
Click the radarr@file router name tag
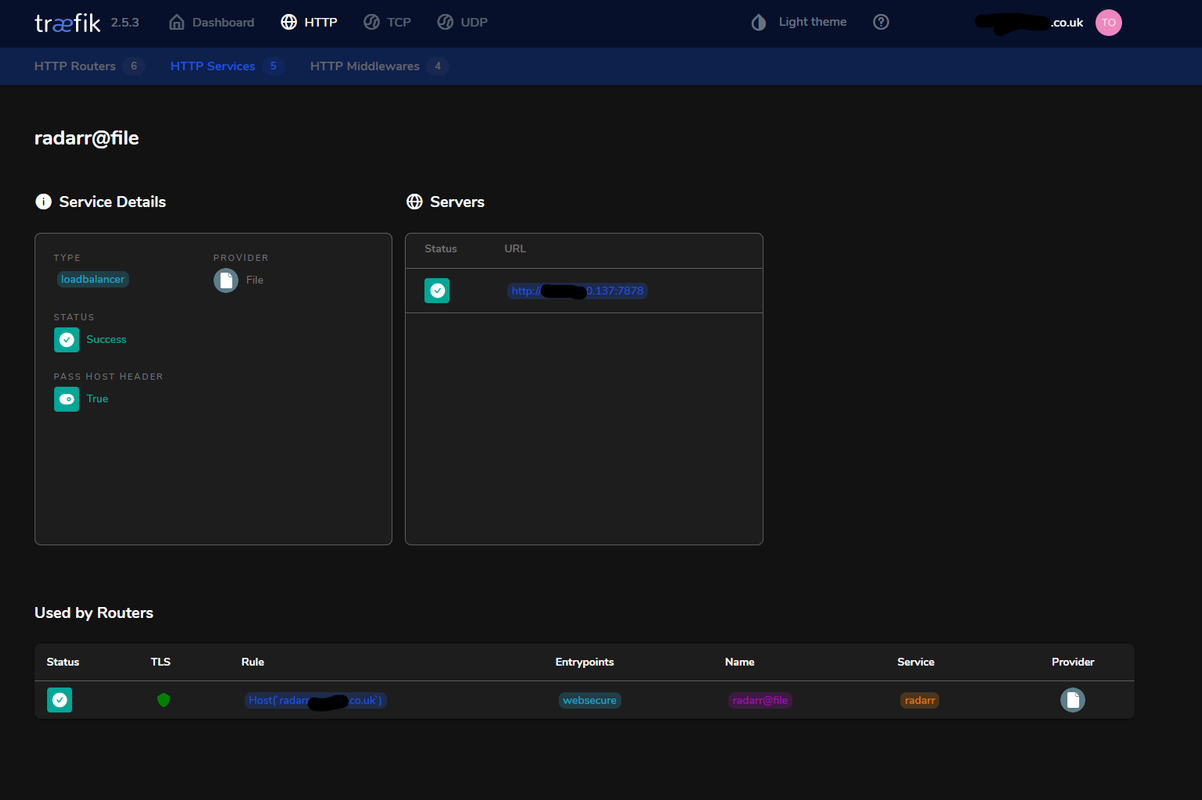point(760,701)
